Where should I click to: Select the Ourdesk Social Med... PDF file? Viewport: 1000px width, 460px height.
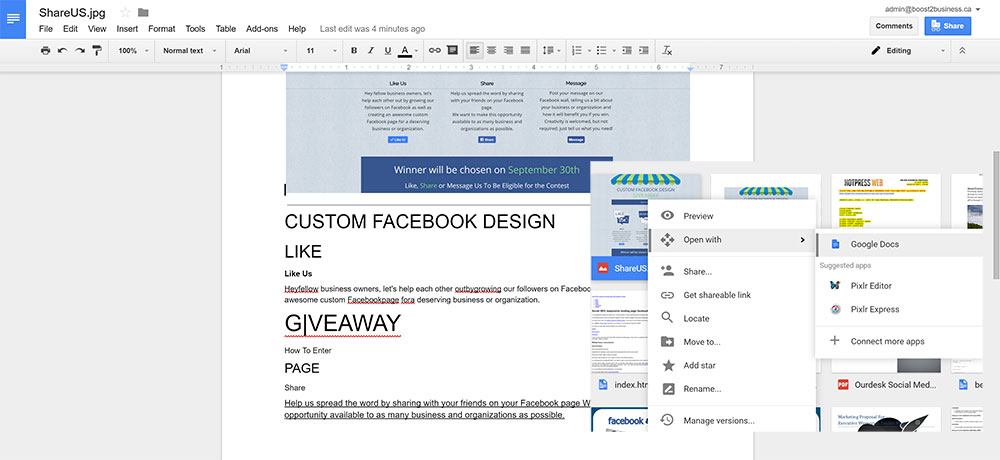[886, 385]
